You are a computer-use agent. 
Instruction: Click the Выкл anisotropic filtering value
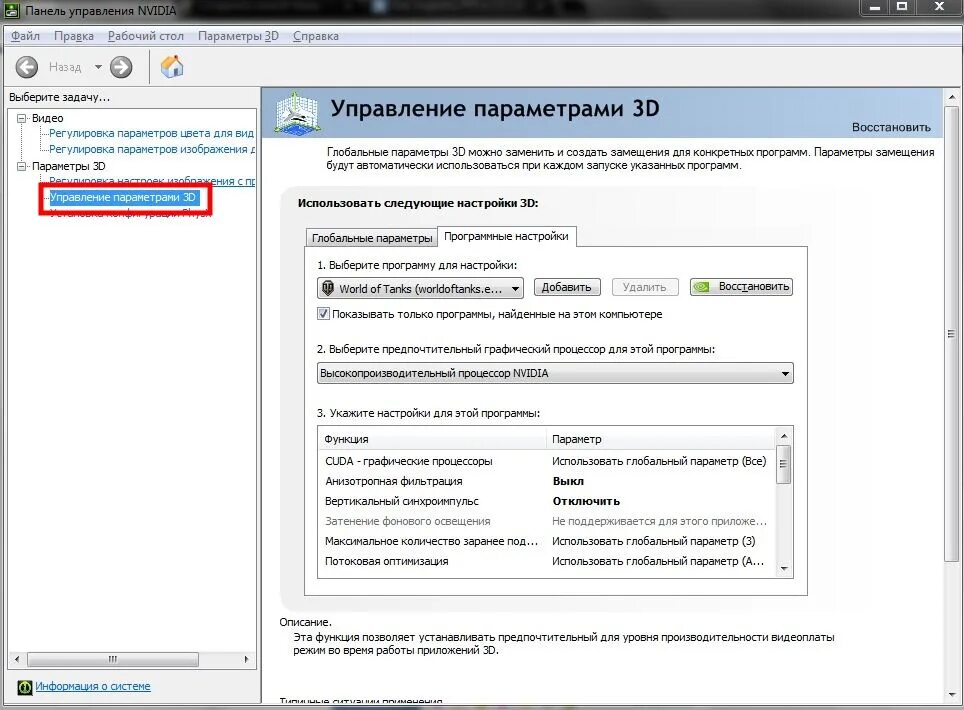(568, 481)
